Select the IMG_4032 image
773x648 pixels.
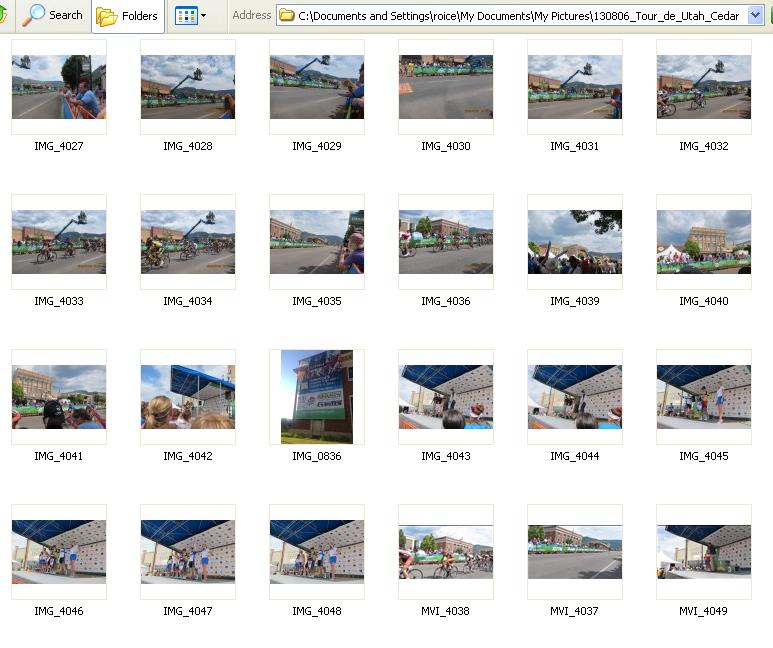coord(704,87)
